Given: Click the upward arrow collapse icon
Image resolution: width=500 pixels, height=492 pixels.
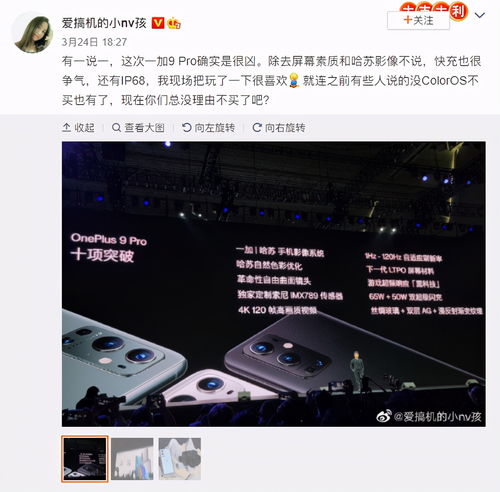Looking at the screenshot, I should click(x=67, y=127).
